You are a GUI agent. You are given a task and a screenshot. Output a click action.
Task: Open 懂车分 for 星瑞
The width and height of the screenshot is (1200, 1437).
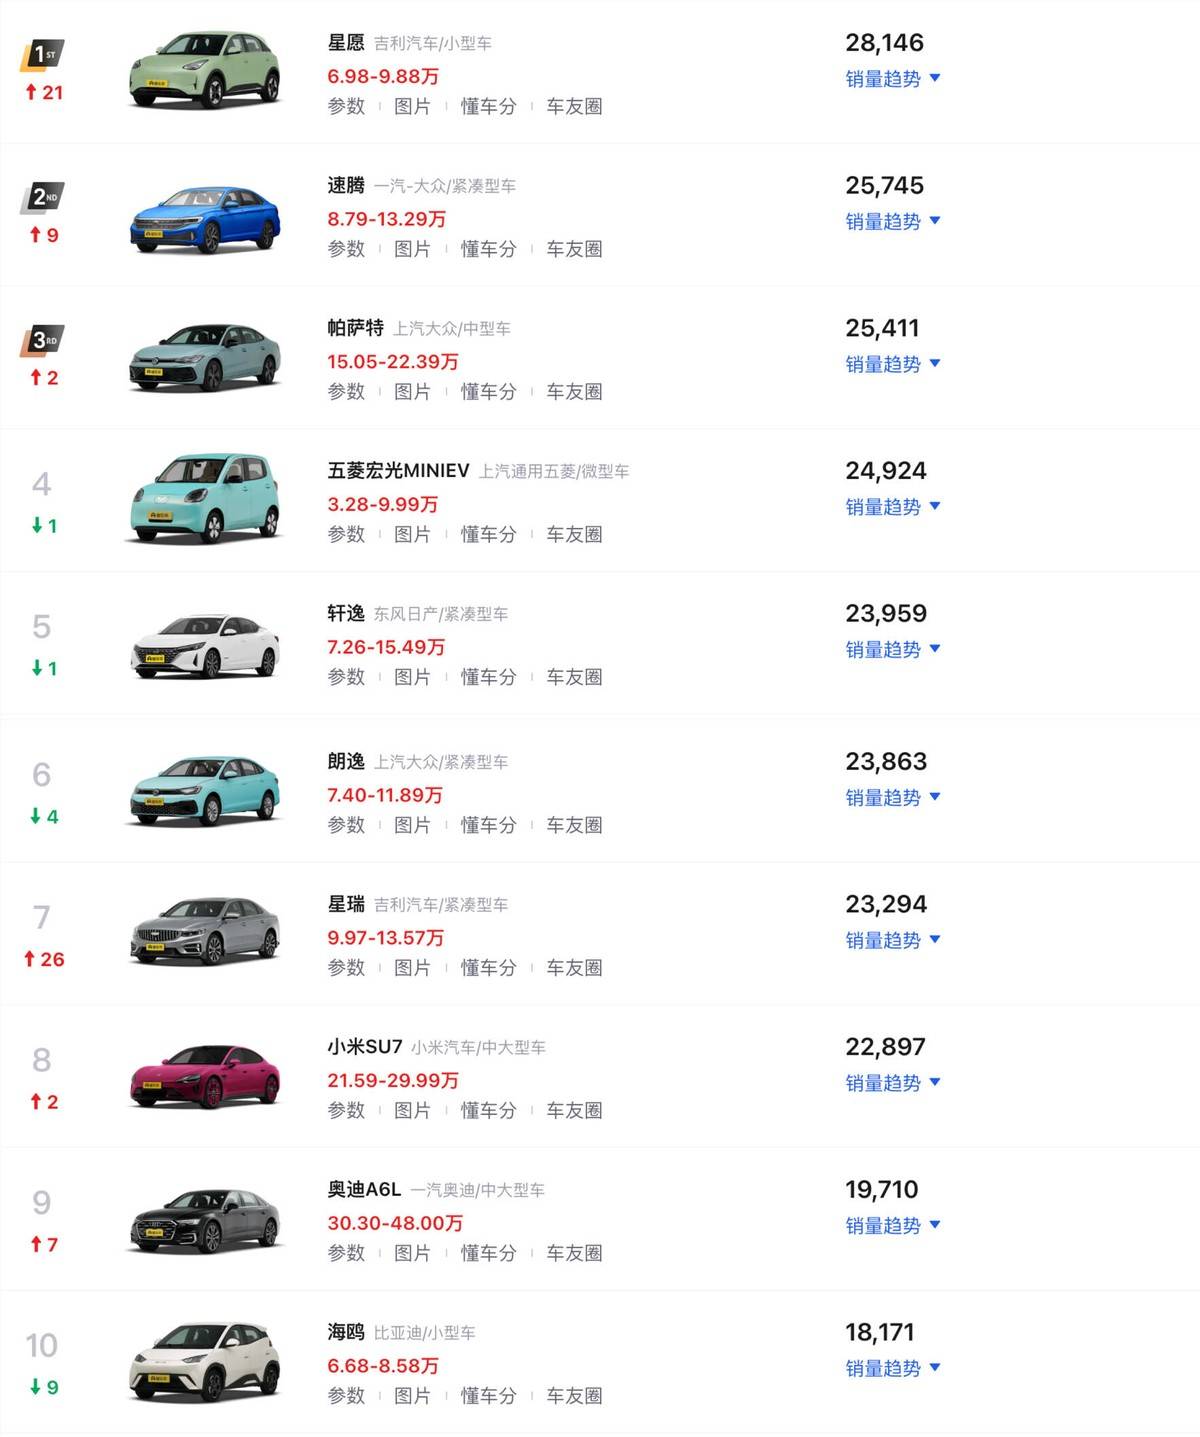488,968
